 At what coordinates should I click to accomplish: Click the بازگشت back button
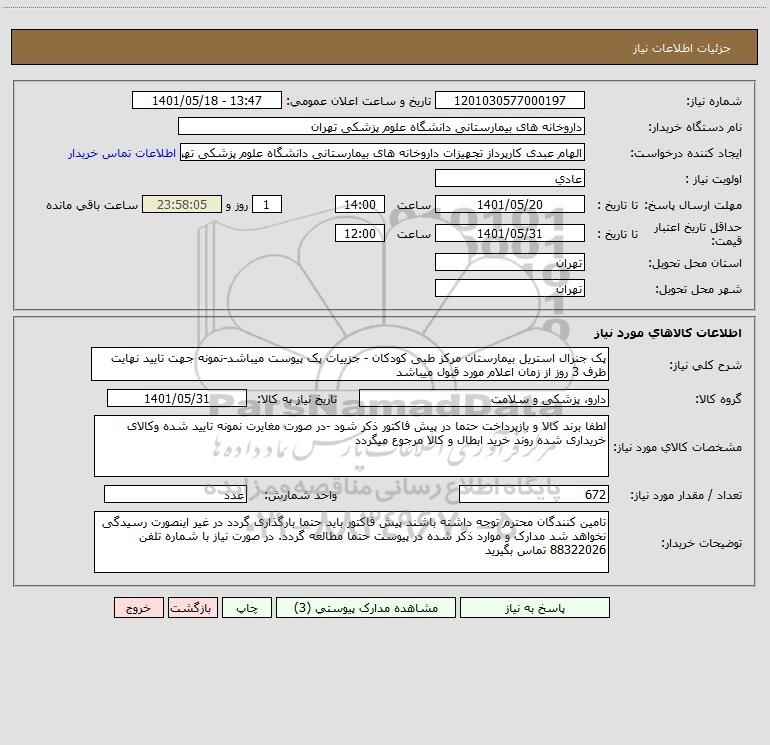click(192, 607)
